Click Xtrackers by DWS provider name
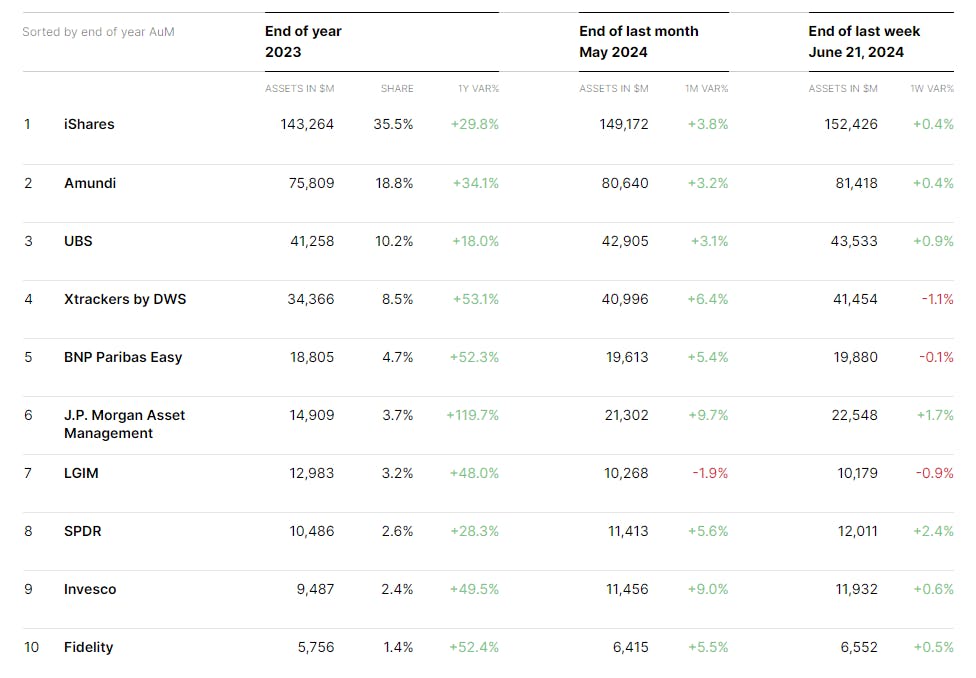The width and height of the screenshot is (976, 678). (125, 299)
